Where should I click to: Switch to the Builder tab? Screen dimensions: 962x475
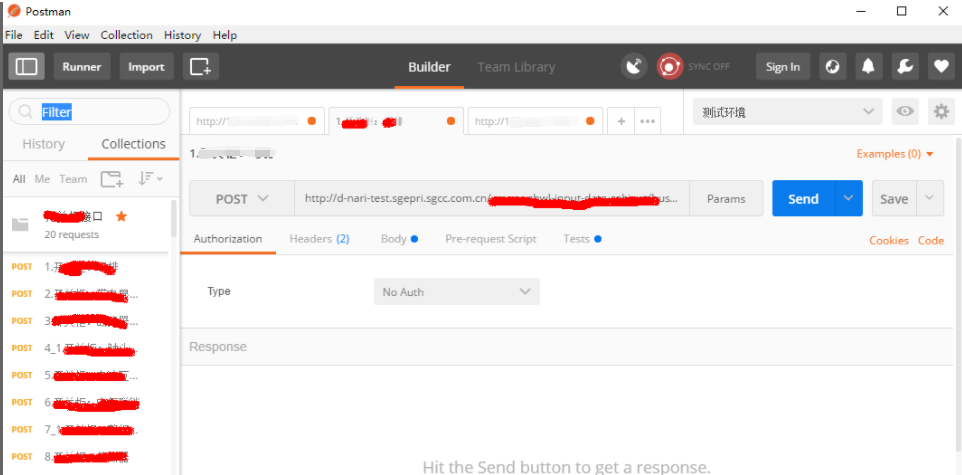429,67
